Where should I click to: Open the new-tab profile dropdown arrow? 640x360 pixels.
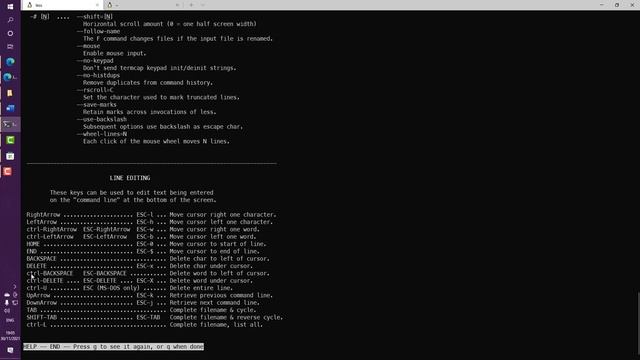coord(203,5)
